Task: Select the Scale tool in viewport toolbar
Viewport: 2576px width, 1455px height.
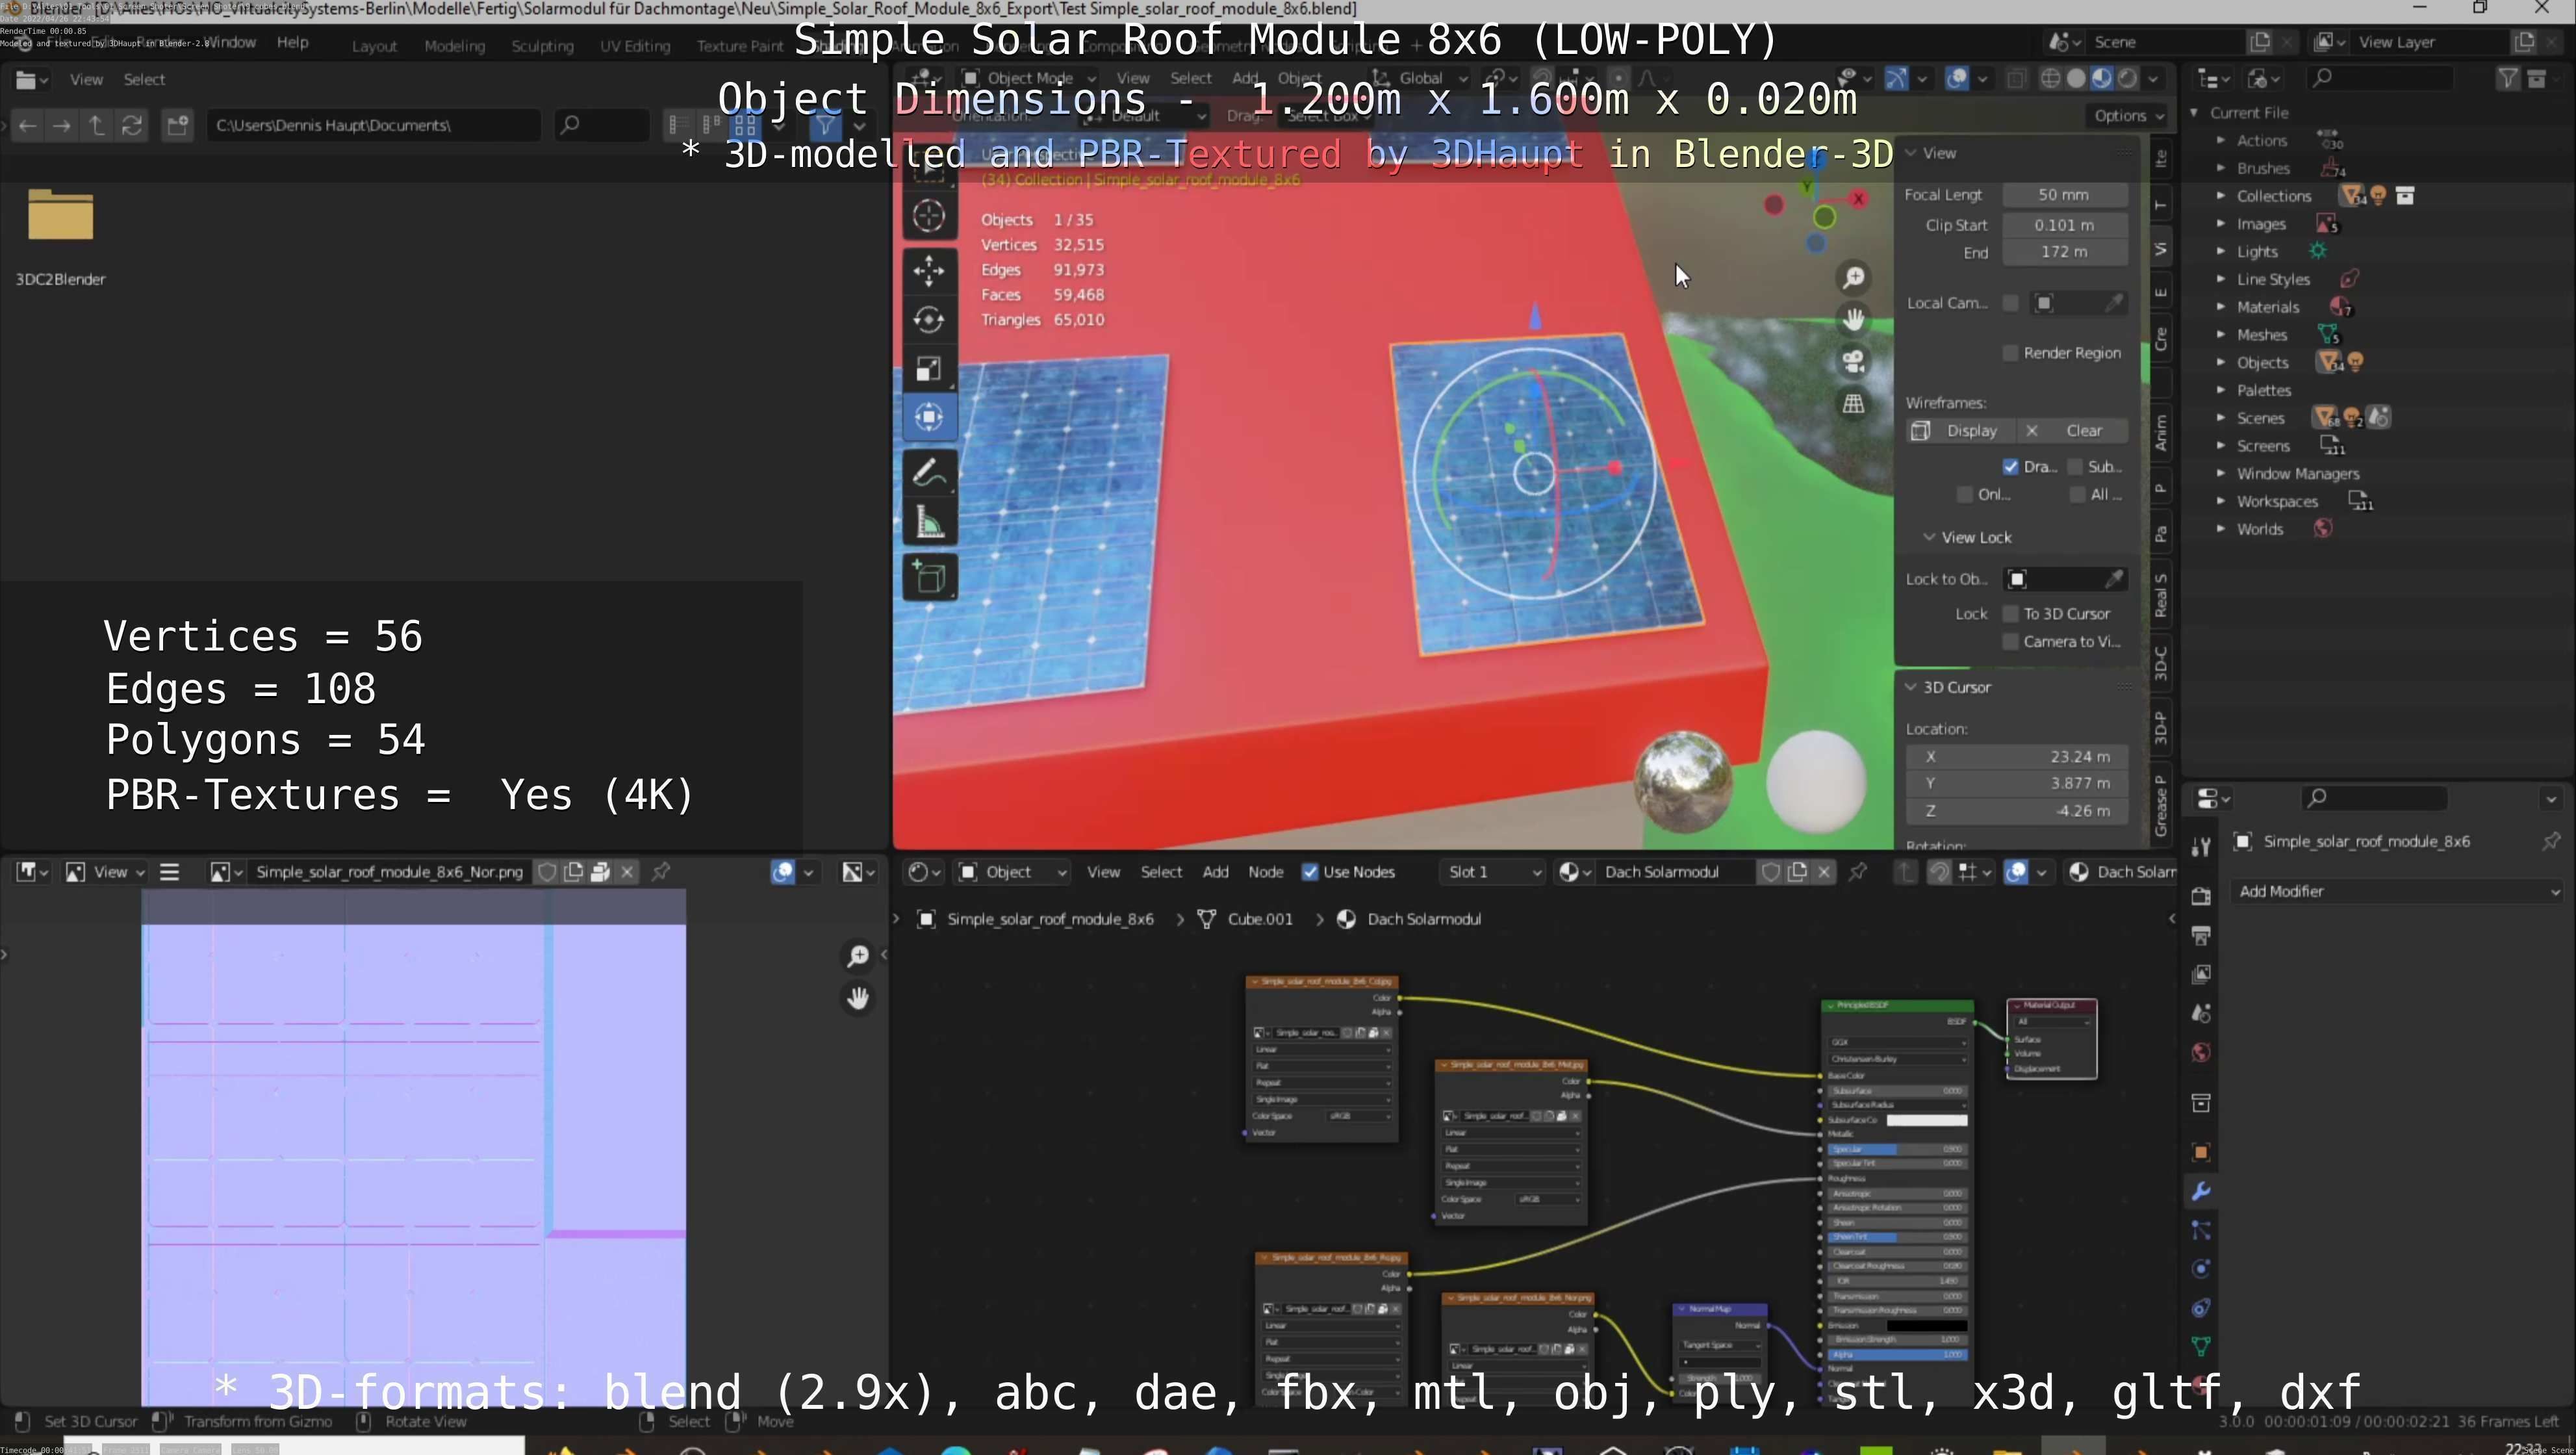Action: pos(929,369)
